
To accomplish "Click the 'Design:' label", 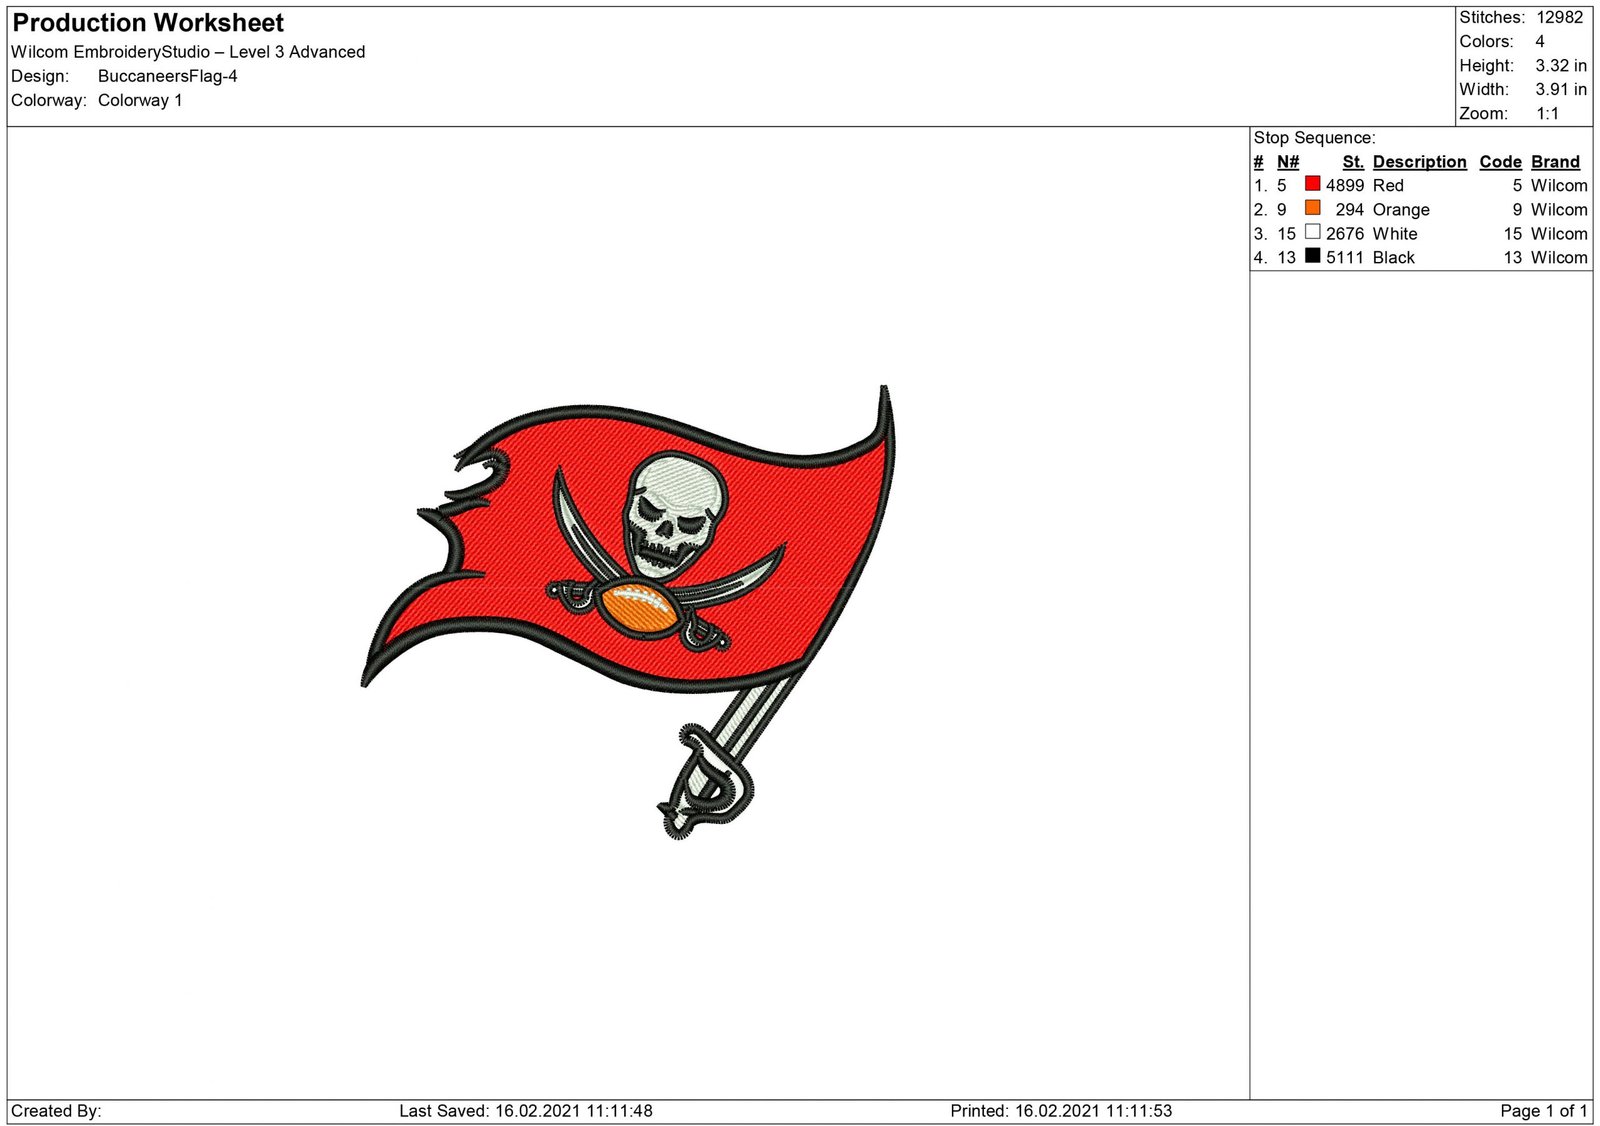I will click(40, 76).
